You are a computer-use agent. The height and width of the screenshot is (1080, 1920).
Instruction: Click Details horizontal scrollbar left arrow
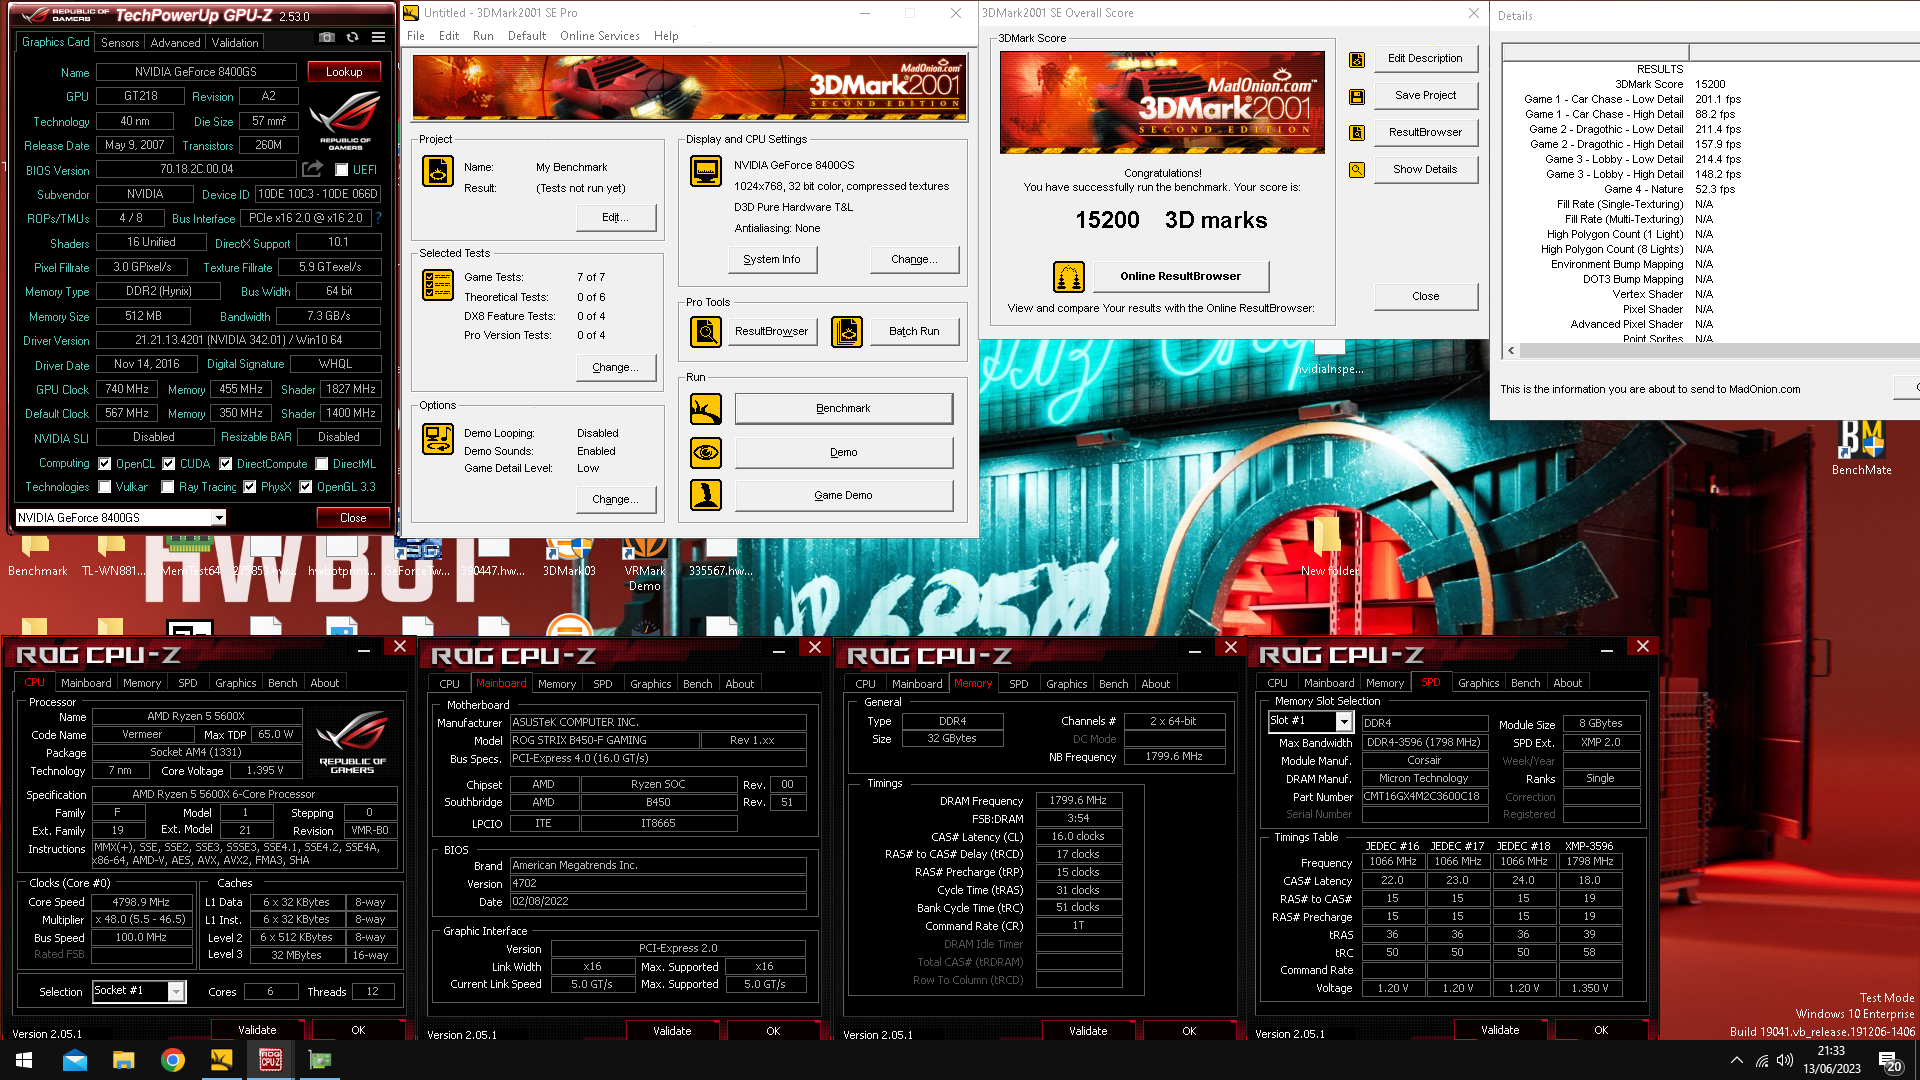point(1511,351)
